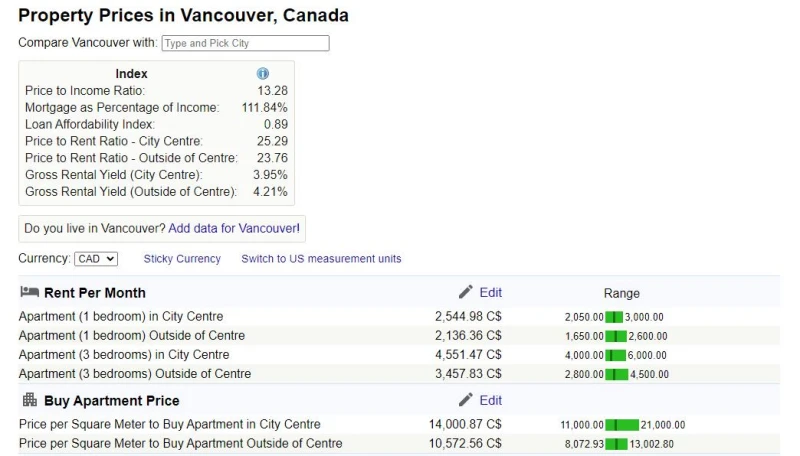The height and width of the screenshot is (456, 800).
Task: Click the 3,457.83 C$ rent value
Action: (468, 374)
